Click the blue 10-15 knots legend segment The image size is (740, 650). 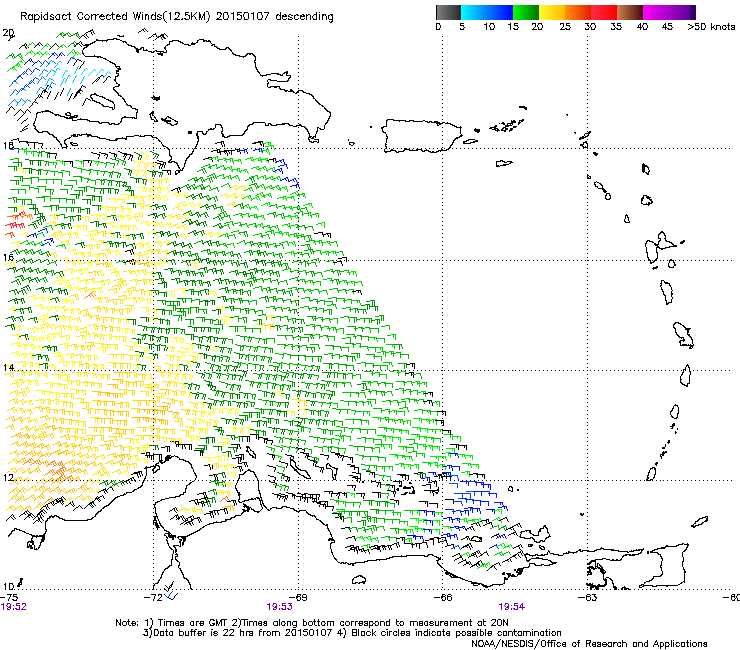click(x=500, y=12)
